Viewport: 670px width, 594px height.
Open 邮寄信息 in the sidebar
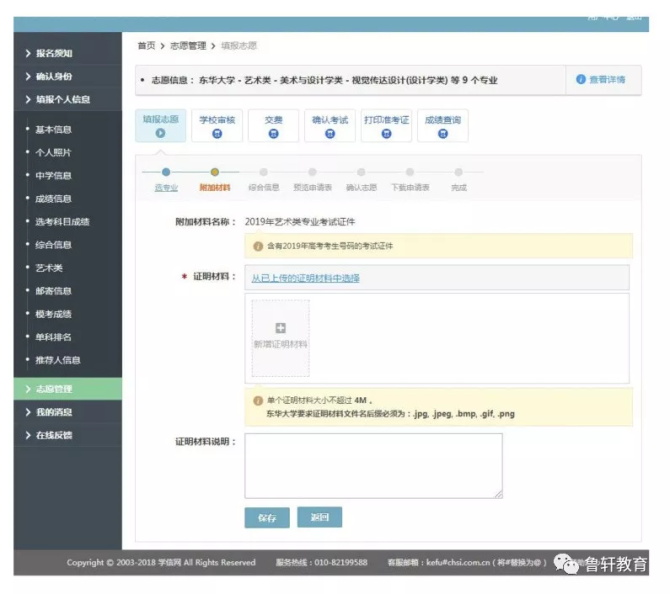(53, 291)
